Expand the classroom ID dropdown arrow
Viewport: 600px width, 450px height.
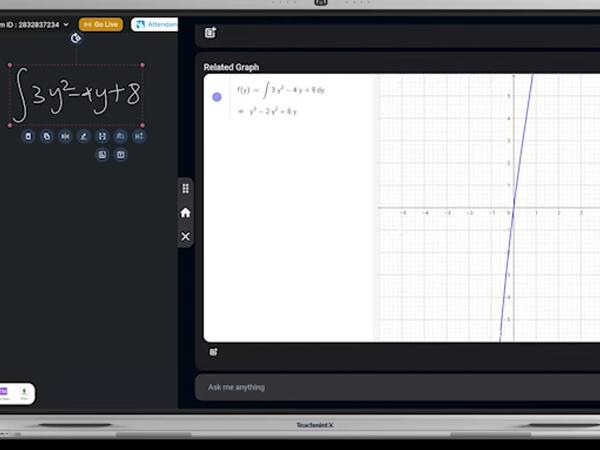[66, 24]
